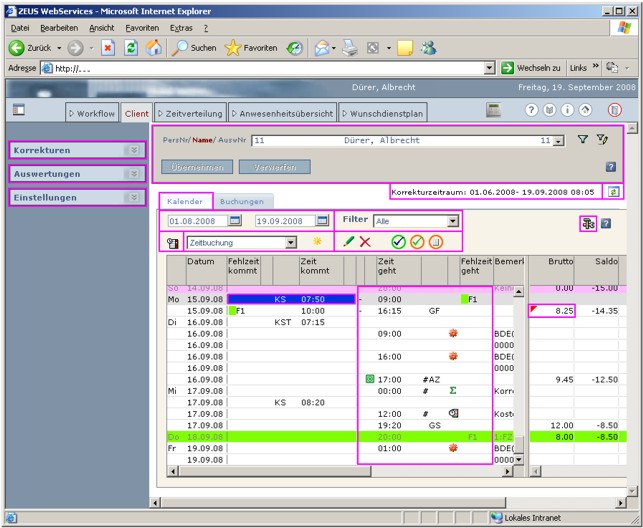Image resolution: width=643 pixels, height=528 pixels.
Task: Switch to the Workflow tab
Action: point(92,114)
